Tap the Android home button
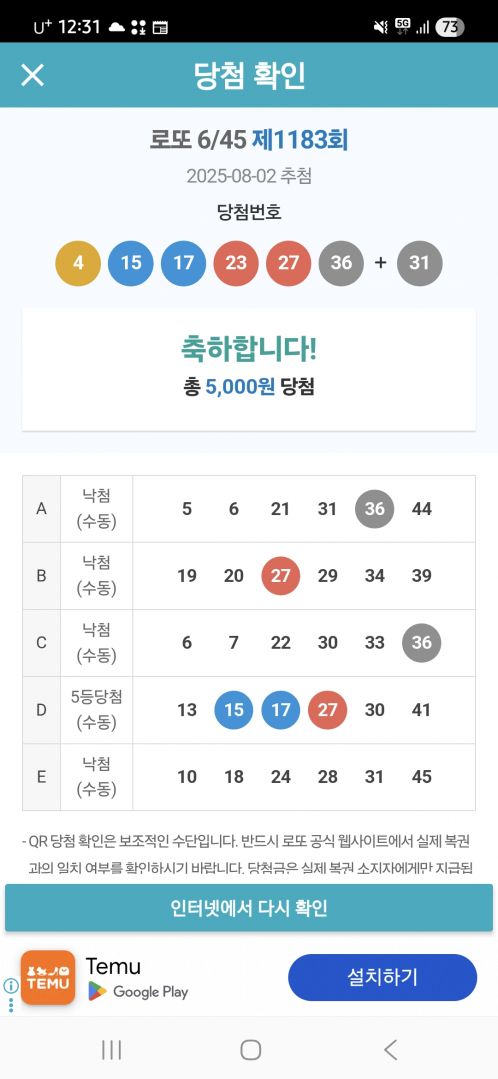498x1079 pixels. (x=250, y=1049)
